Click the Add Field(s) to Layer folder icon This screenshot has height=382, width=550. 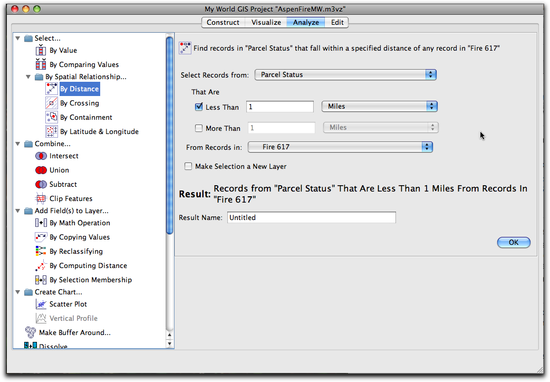tap(28, 211)
